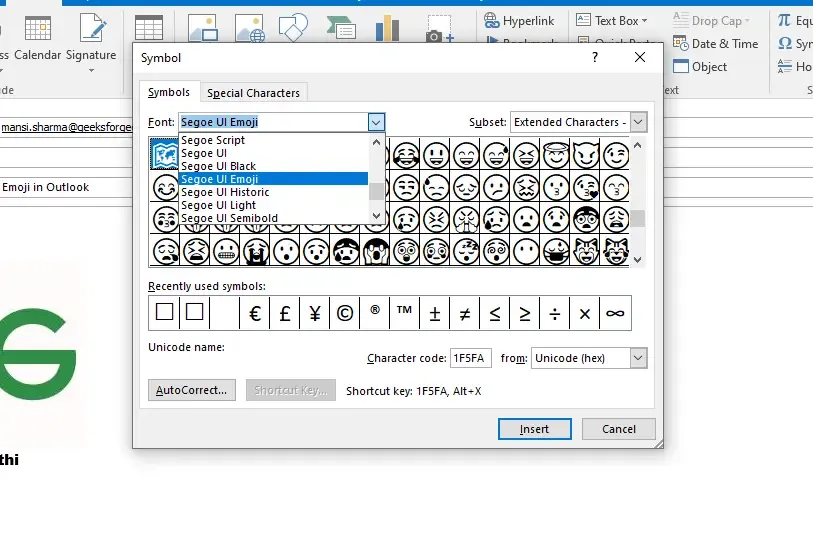Pick the division sign from recent symbols
813x540 pixels.
pos(555,313)
